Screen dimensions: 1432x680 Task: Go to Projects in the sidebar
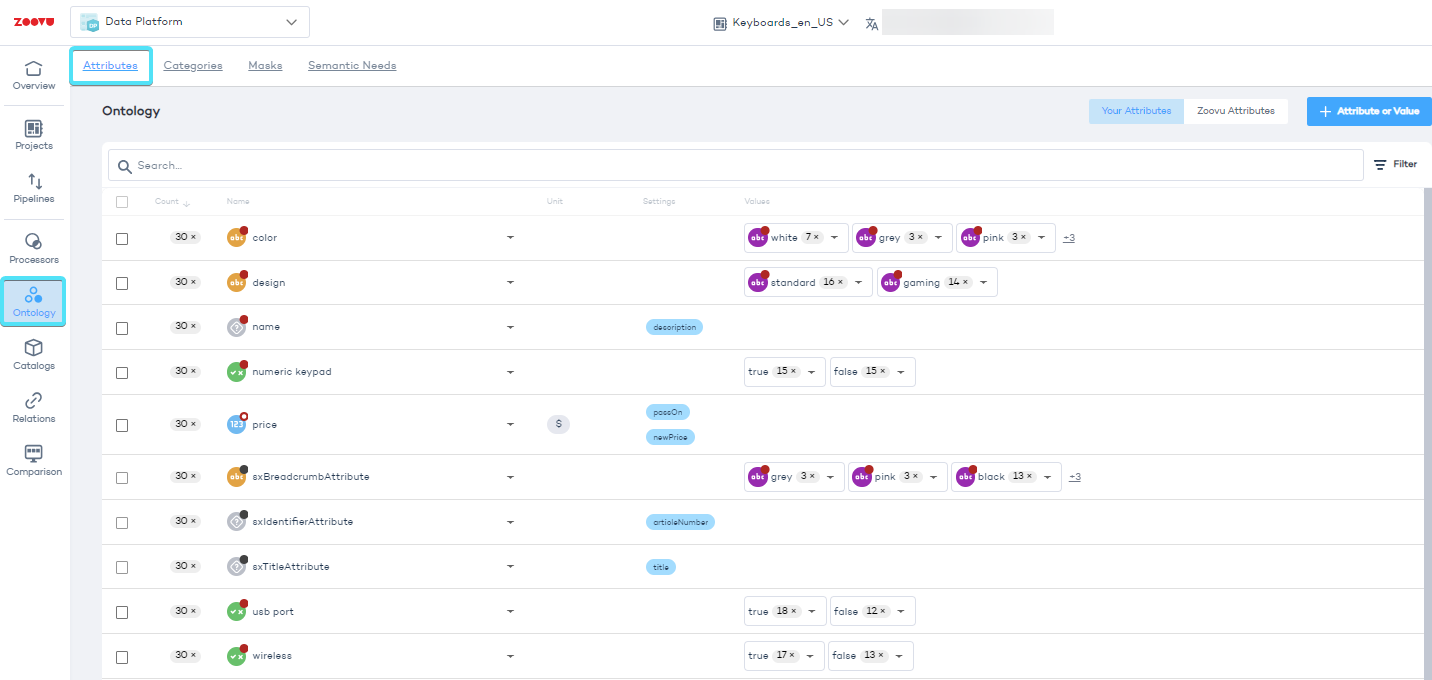[34, 135]
